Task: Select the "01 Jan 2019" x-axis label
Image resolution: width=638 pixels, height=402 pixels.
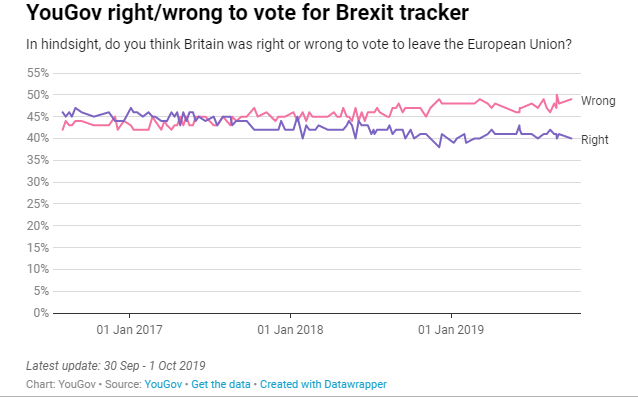Action: (450, 329)
